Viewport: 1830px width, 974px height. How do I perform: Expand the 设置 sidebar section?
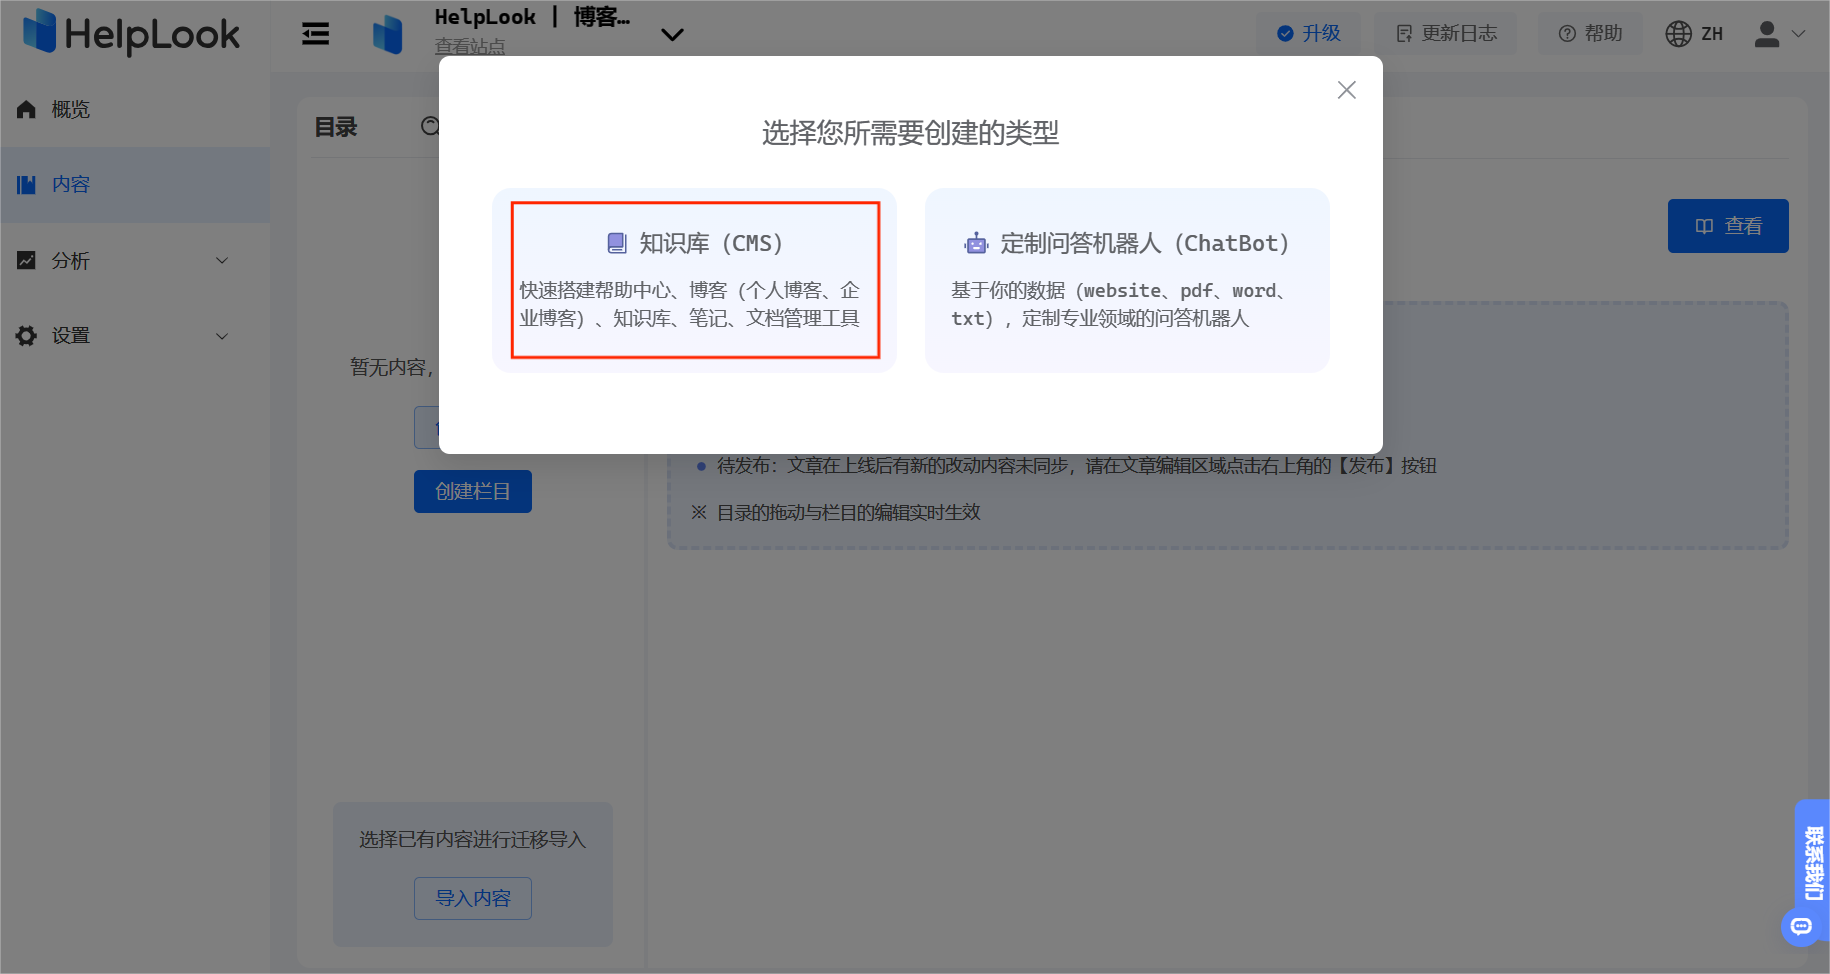tap(135, 335)
